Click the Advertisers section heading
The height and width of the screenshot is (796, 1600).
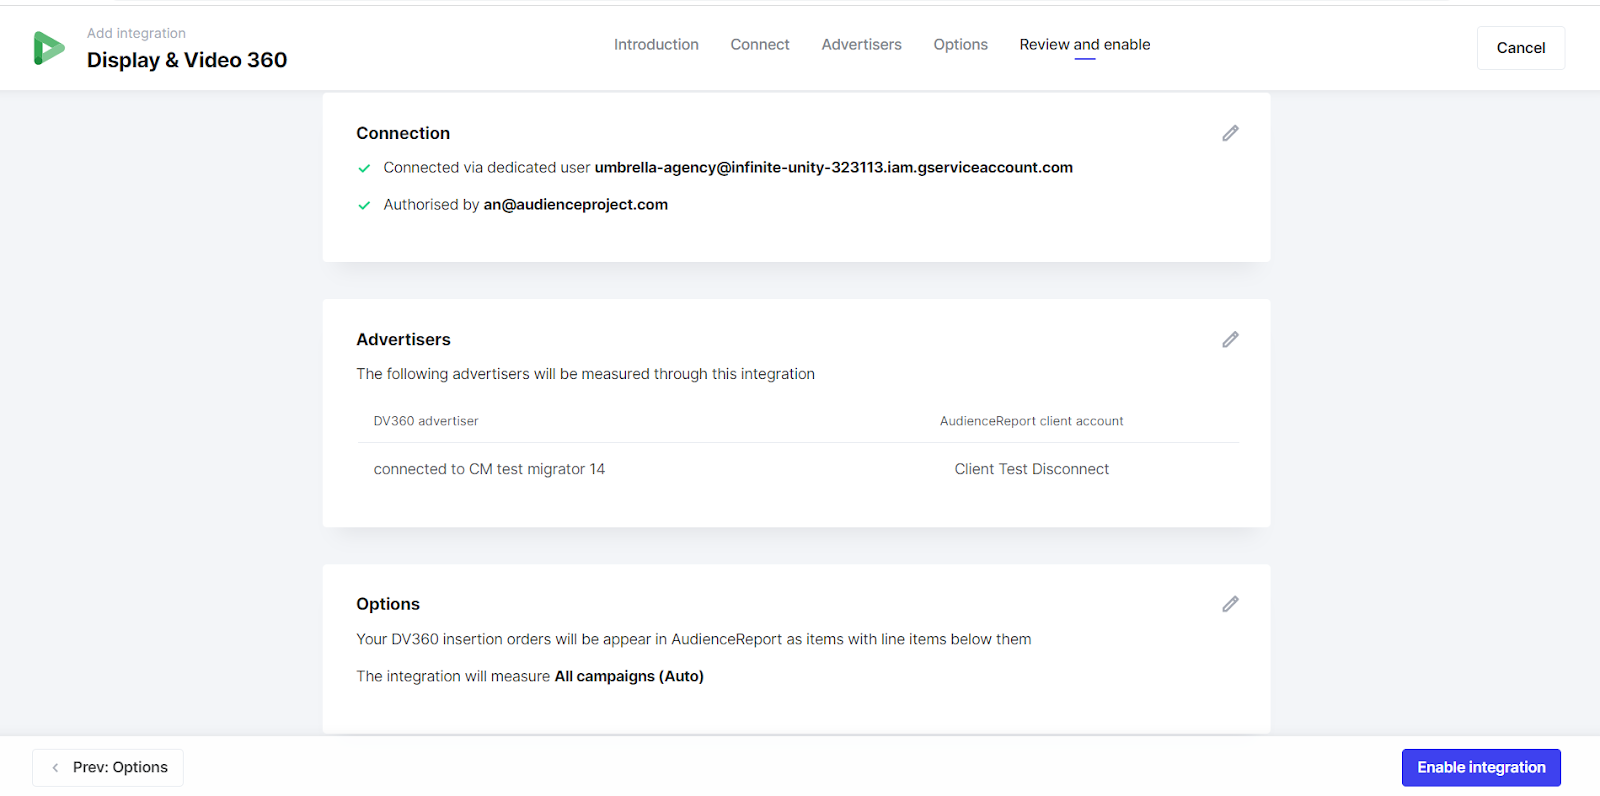click(403, 340)
